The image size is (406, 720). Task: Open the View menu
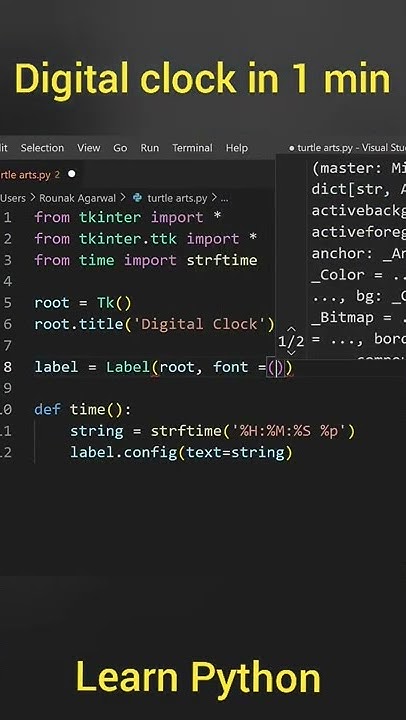[x=89, y=148]
